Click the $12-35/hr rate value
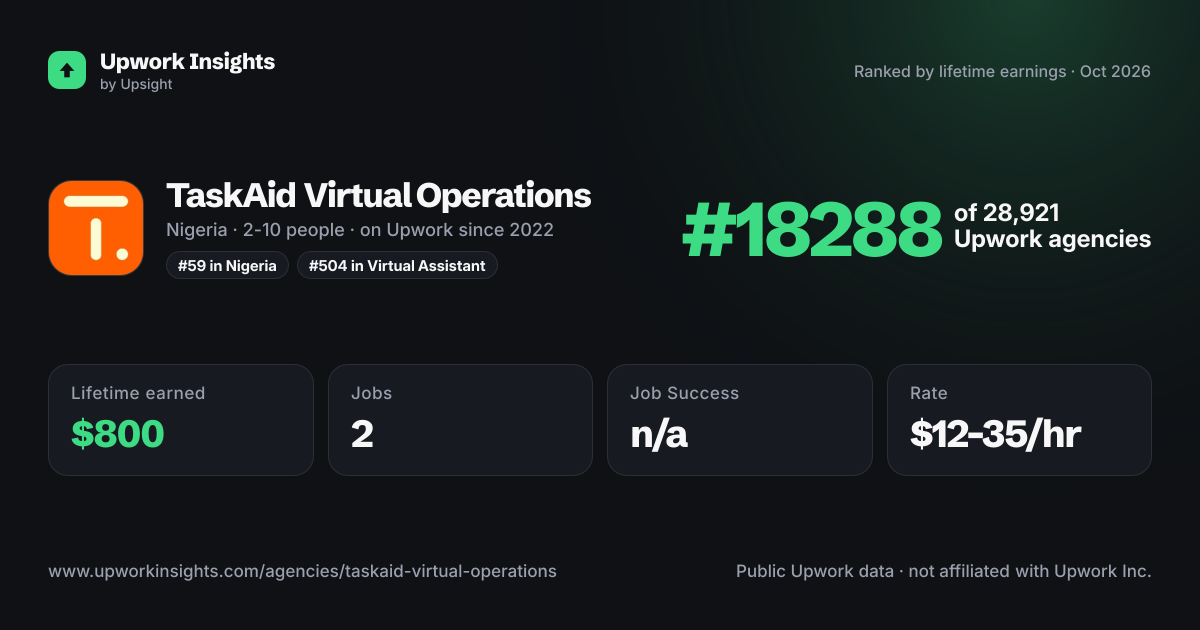This screenshot has width=1200, height=630. 995,434
